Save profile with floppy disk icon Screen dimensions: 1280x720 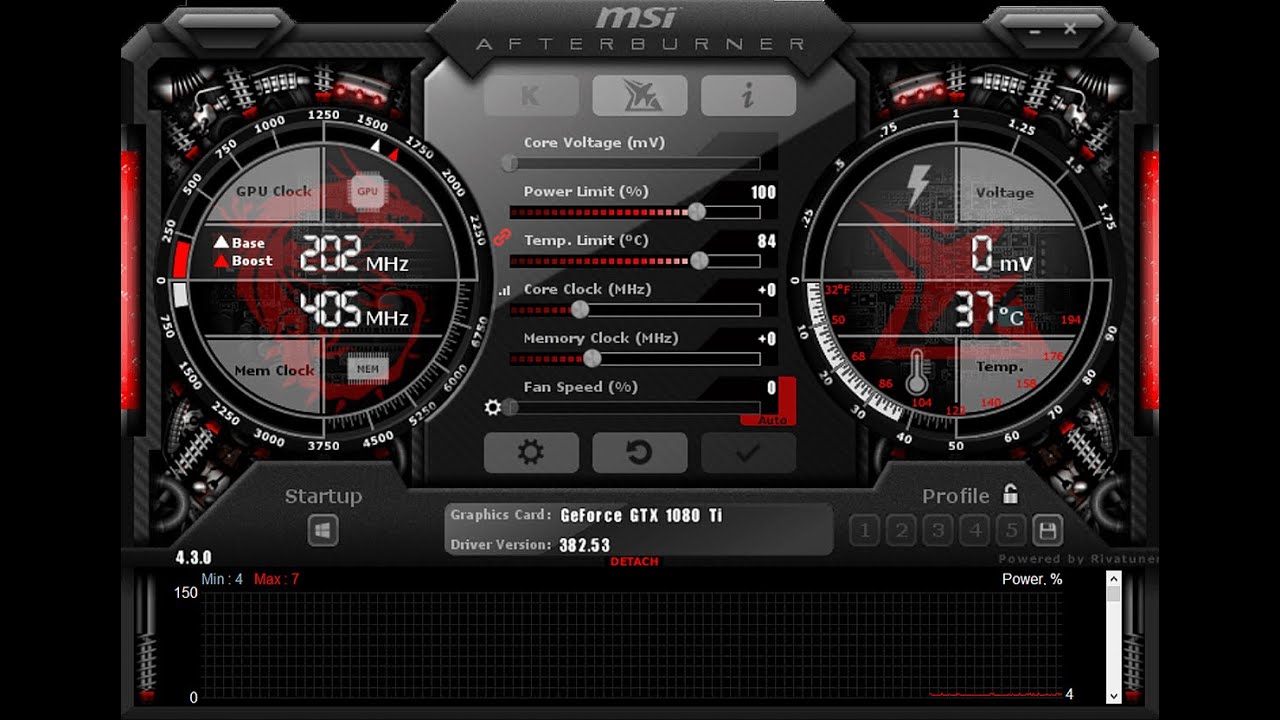pyautogui.click(x=1048, y=530)
